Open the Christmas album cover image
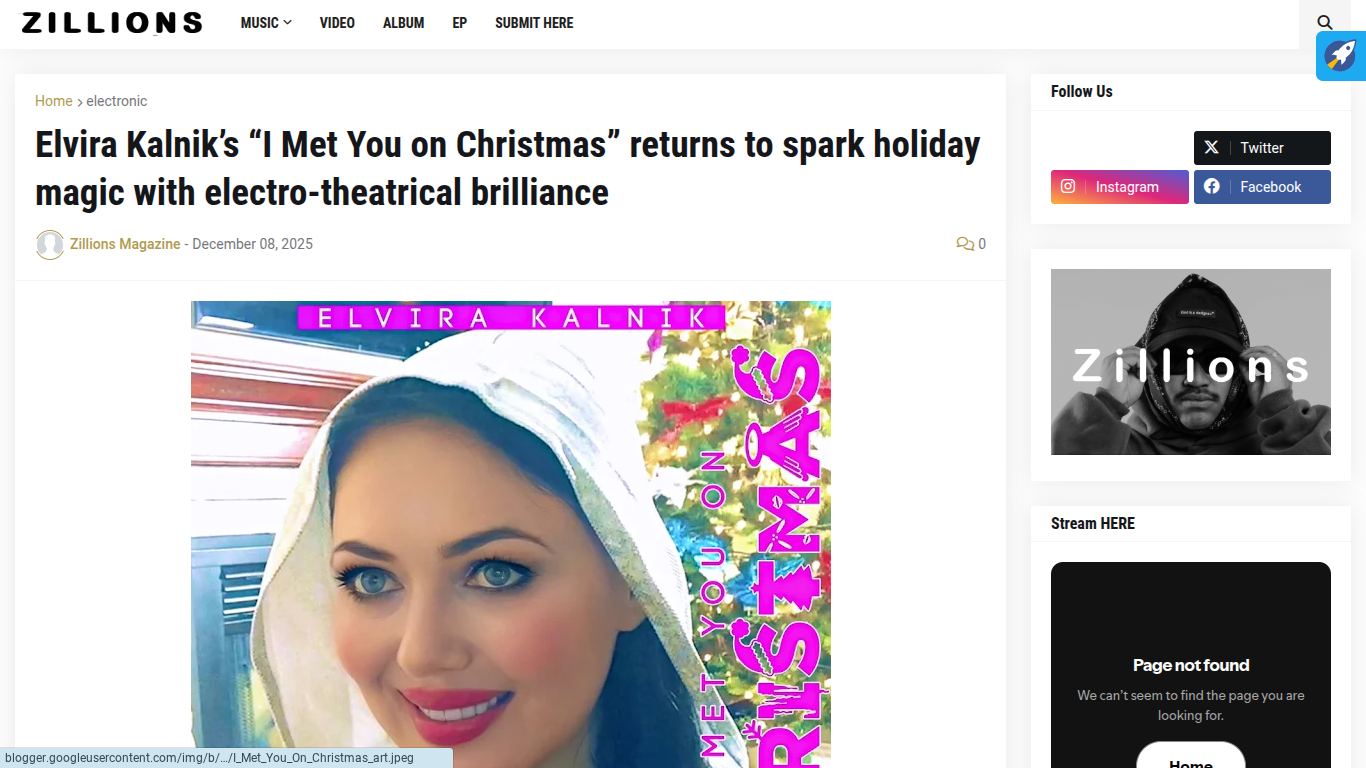 coord(511,534)
